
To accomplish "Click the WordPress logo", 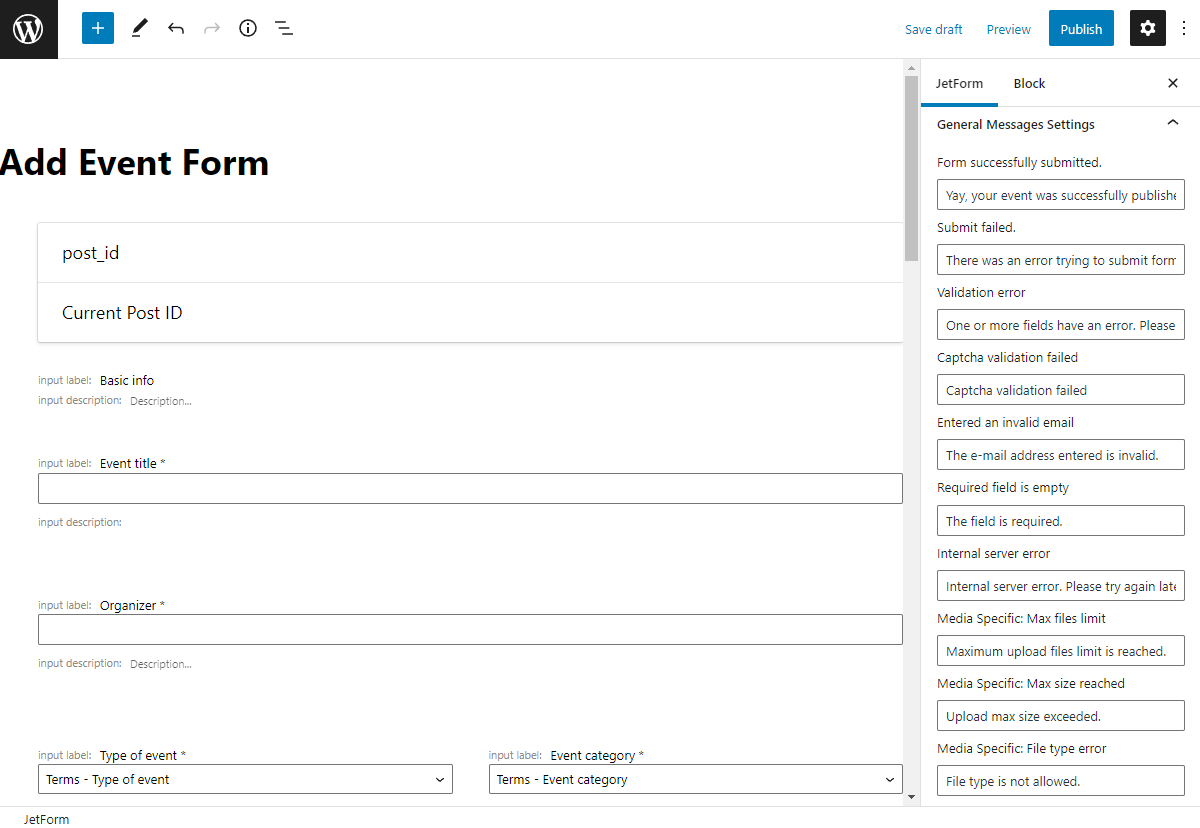I will point(28,28).
